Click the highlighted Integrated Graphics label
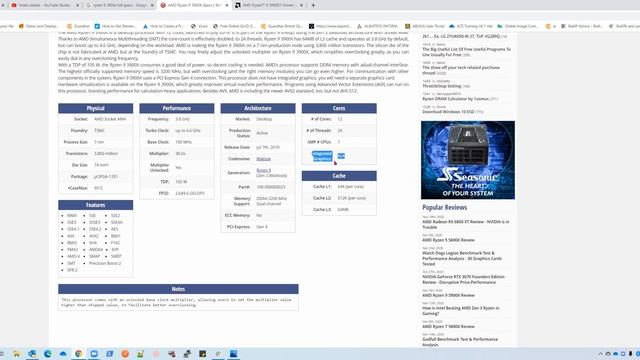The image size is (640, 360). (x=322, y=156)
